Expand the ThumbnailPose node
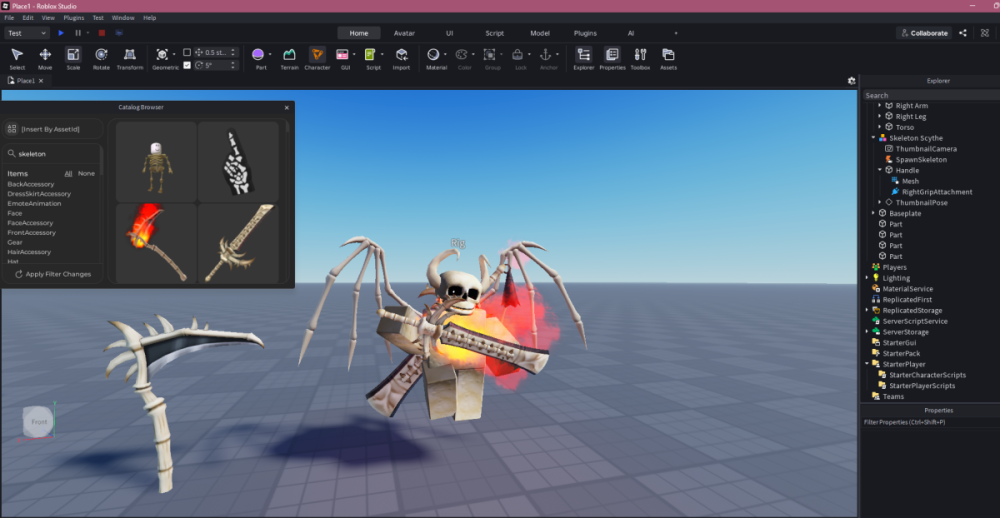 click(880, 202)
